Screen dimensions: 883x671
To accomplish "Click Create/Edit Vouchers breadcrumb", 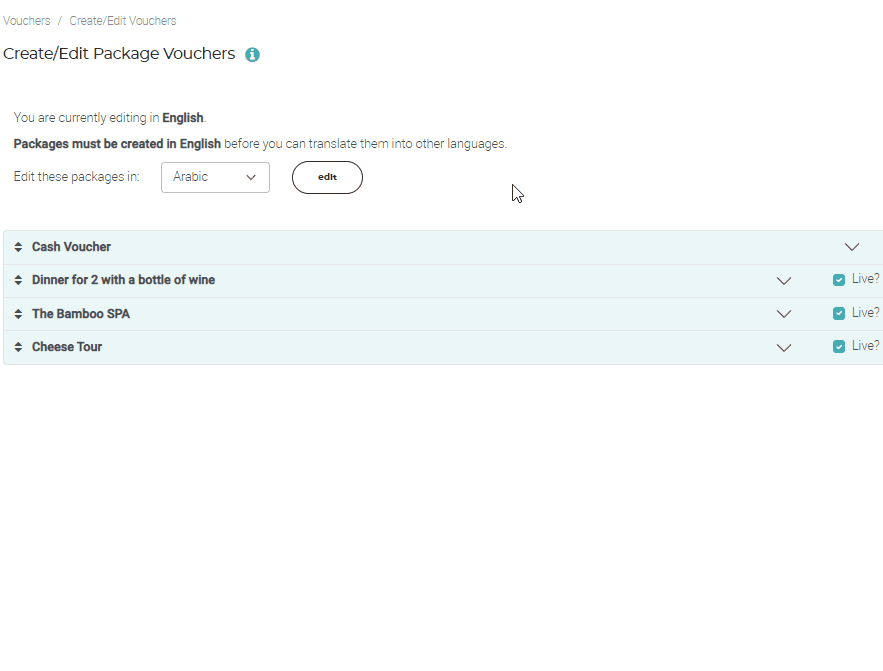I will pos(123,21).
